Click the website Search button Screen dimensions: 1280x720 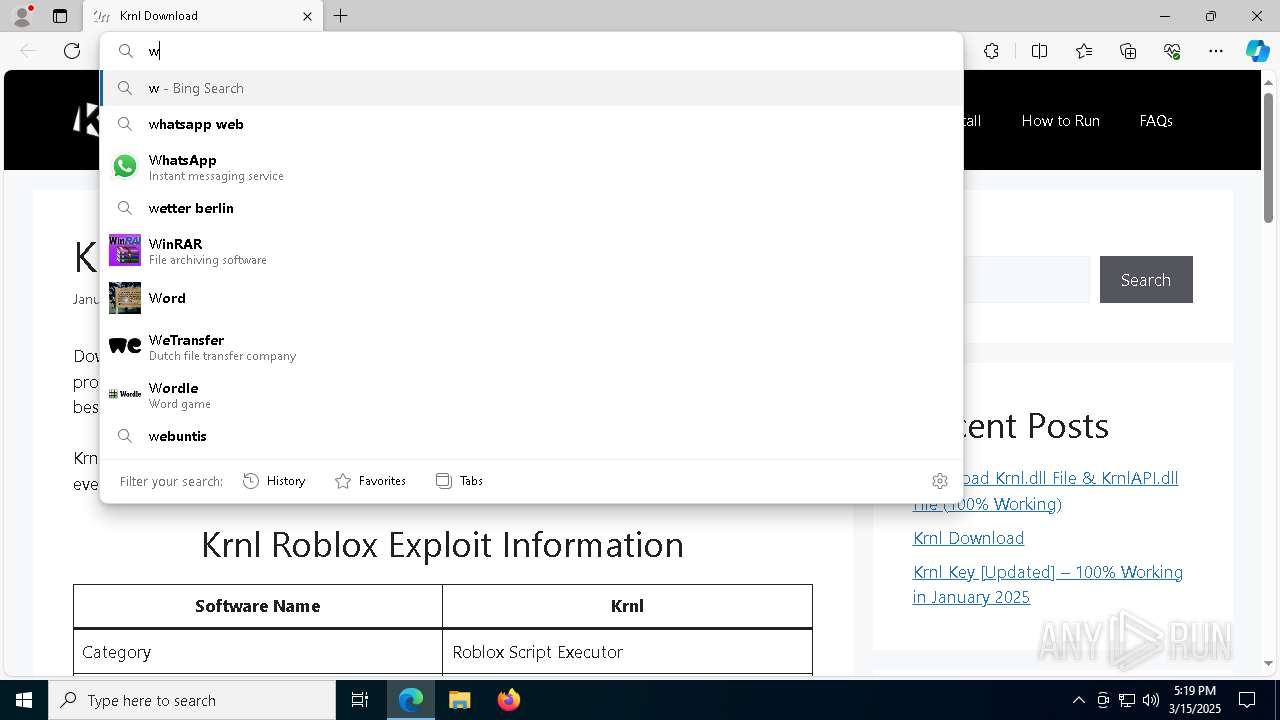1146,280
